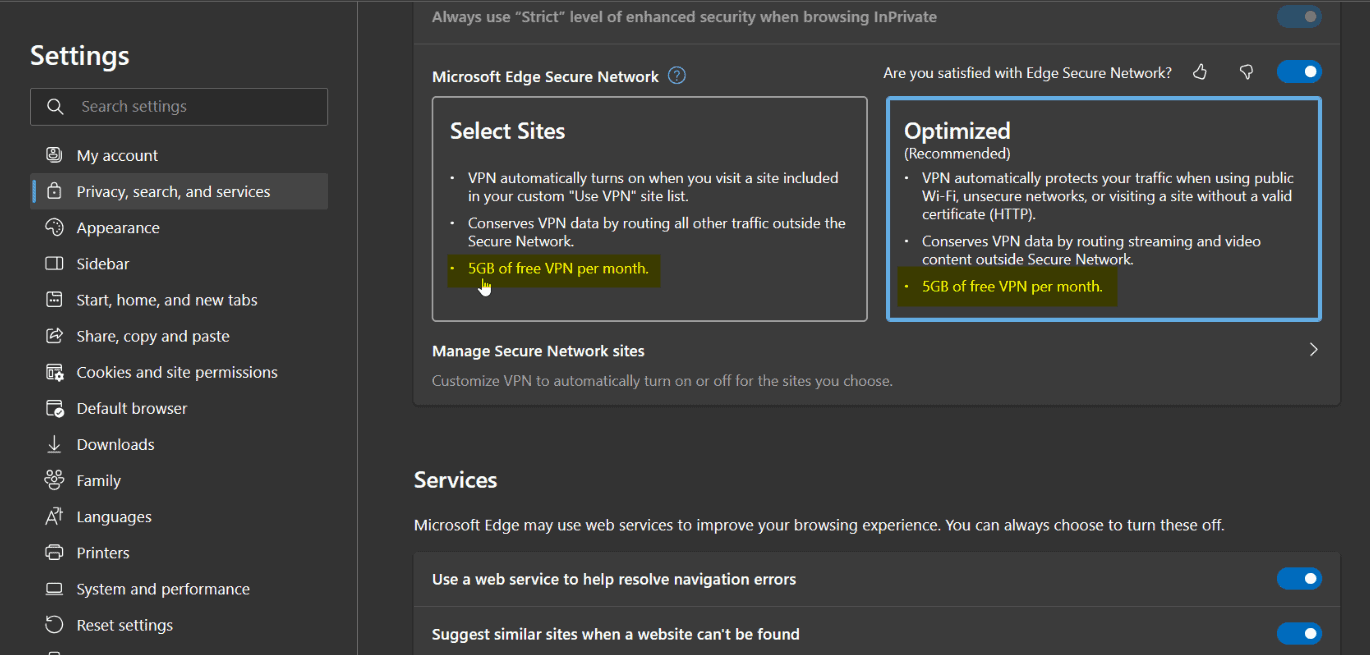This screenshot has height=655, width=1370.
Task: Click the Search settings input field
Action: (x=179, y=107)
